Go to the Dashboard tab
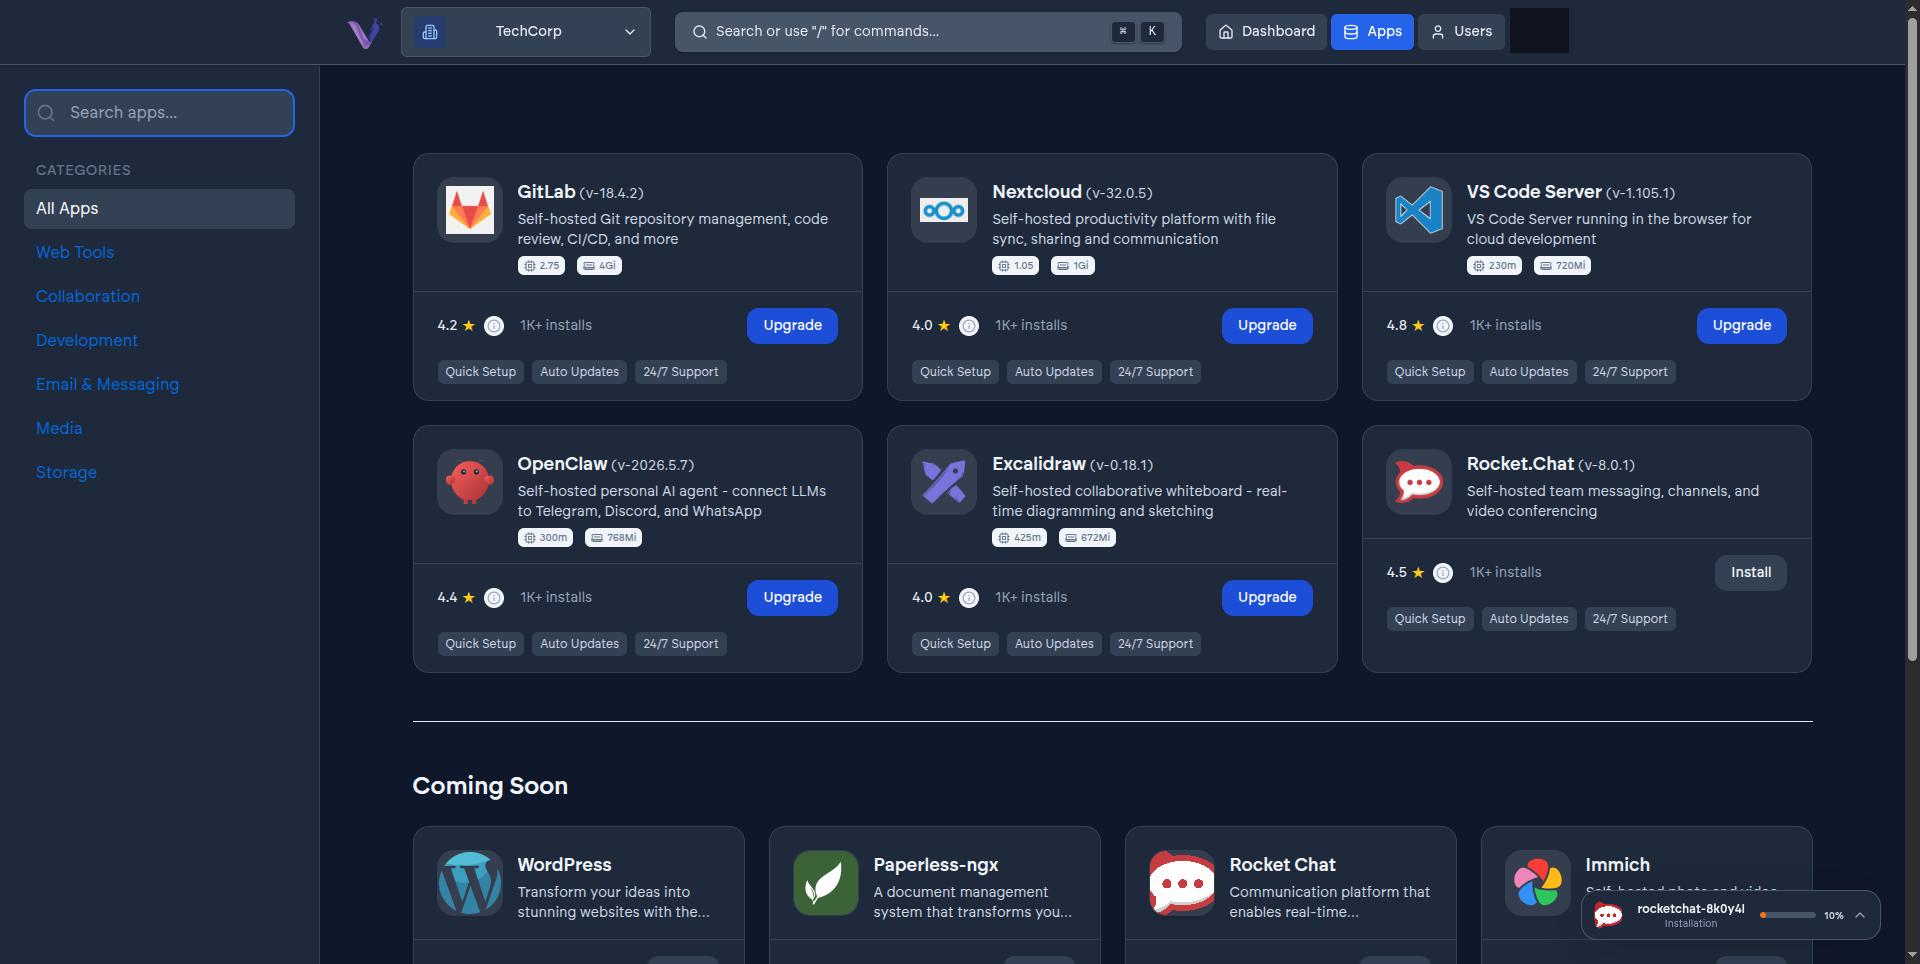Screen dimensions: 1920x964 coord(1266,32)
